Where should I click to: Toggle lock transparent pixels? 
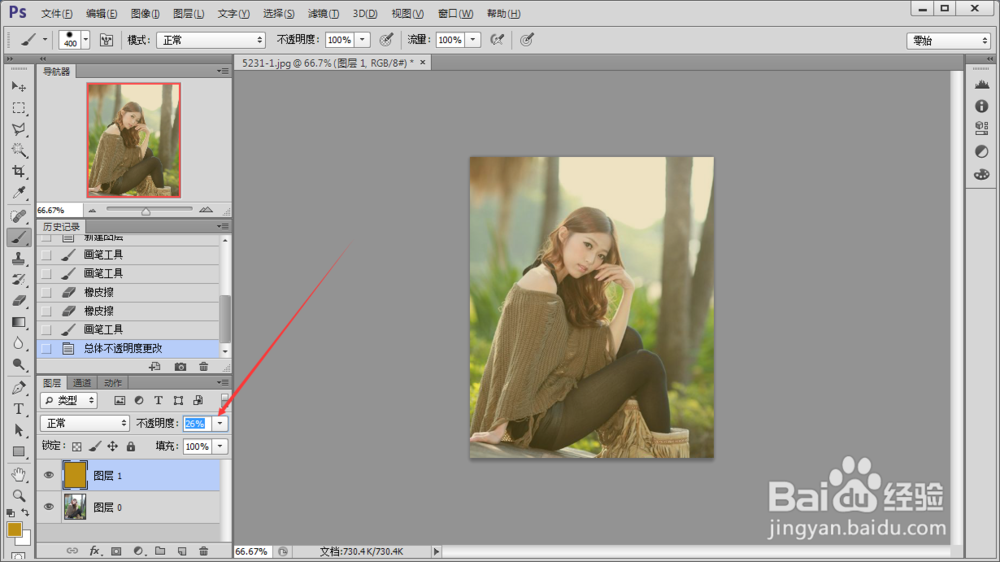(x=77, y=447)
